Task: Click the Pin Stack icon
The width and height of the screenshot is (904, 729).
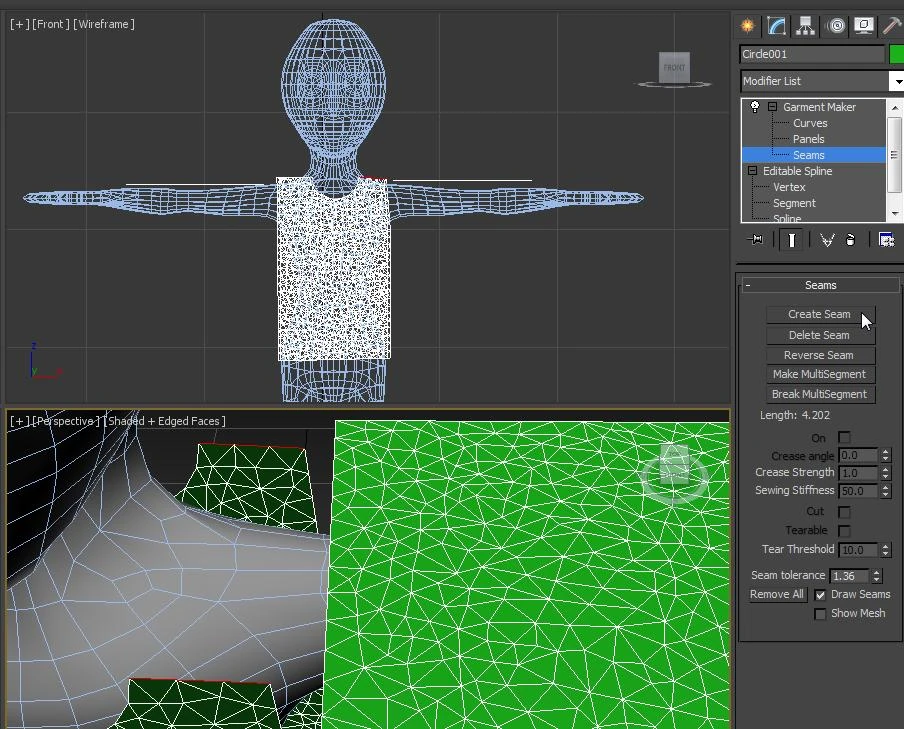Action: point(756,240)
